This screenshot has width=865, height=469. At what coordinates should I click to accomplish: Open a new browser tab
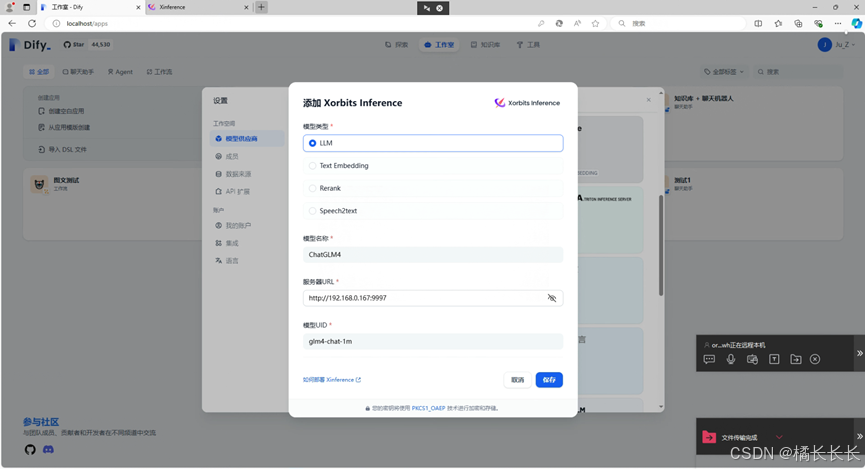(261, 7)
